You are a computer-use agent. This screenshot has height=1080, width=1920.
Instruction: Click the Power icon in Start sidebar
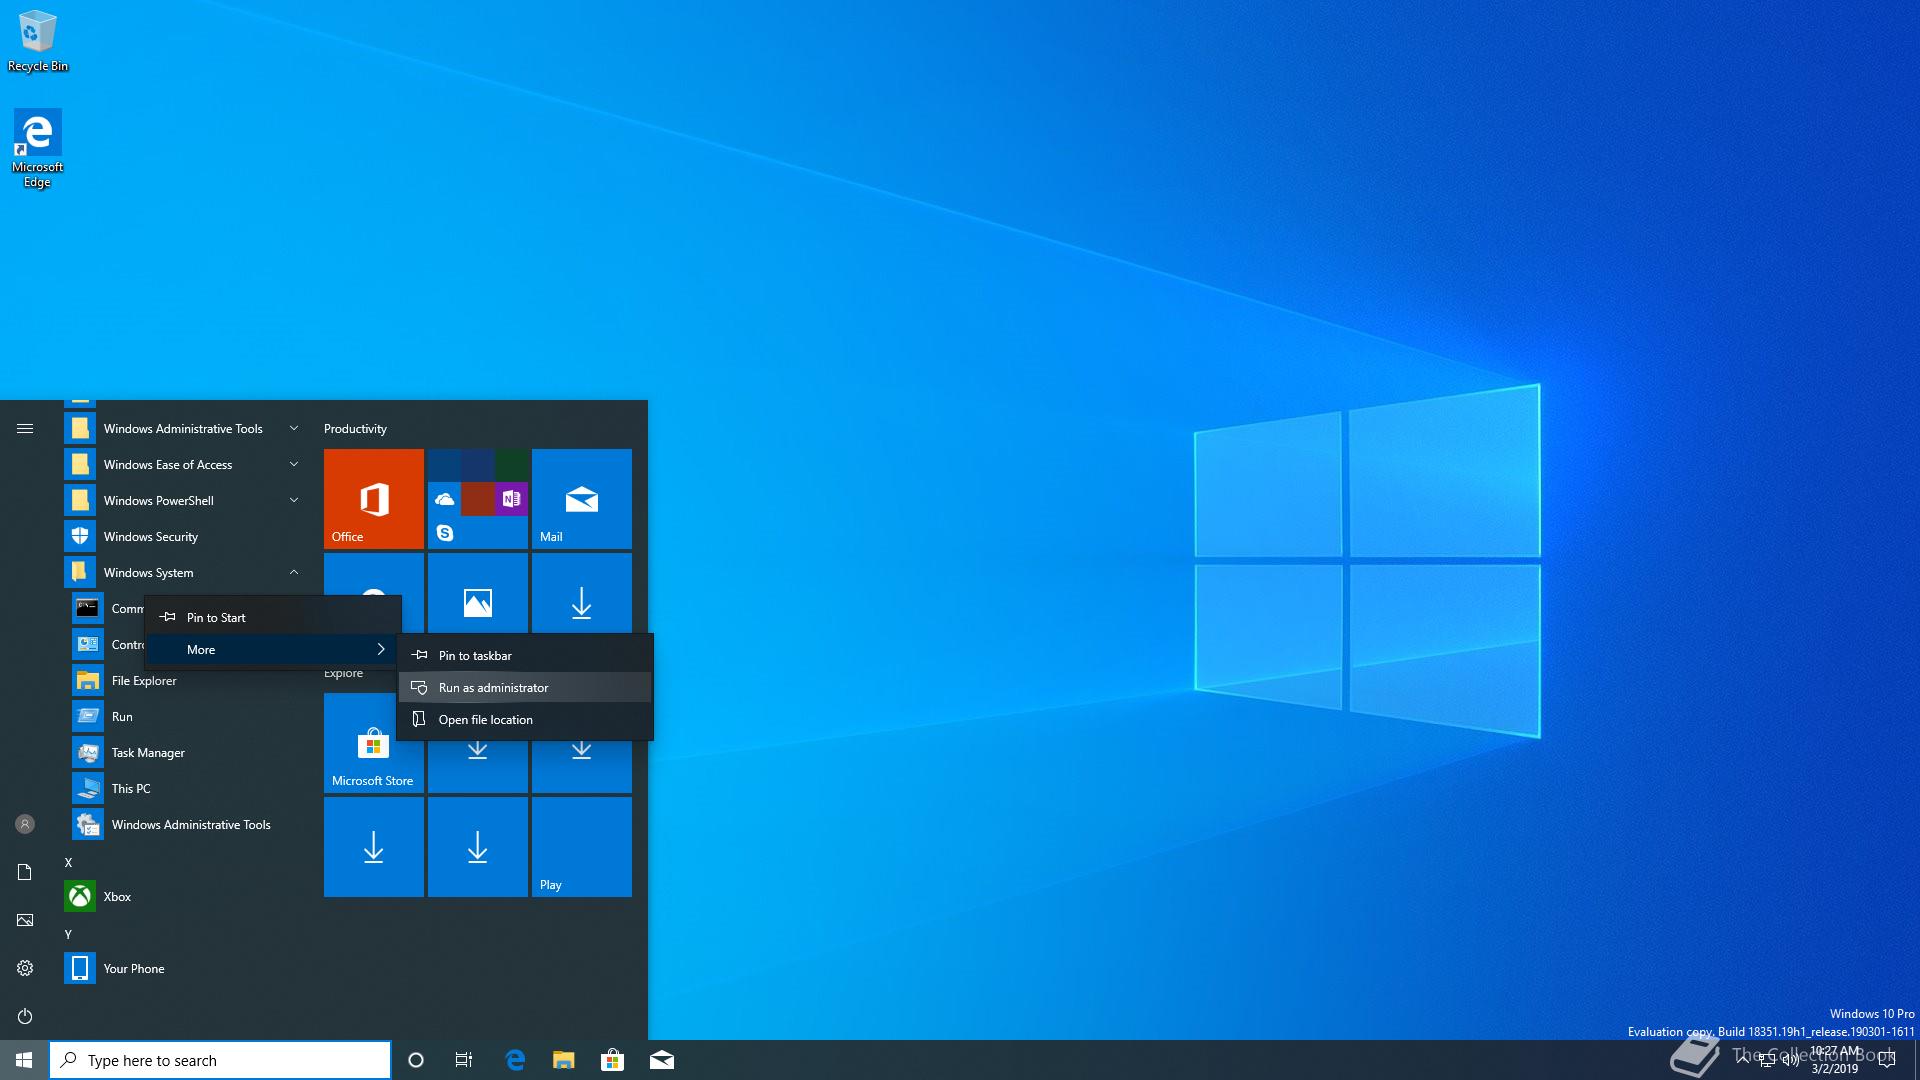coord(25,1016)
